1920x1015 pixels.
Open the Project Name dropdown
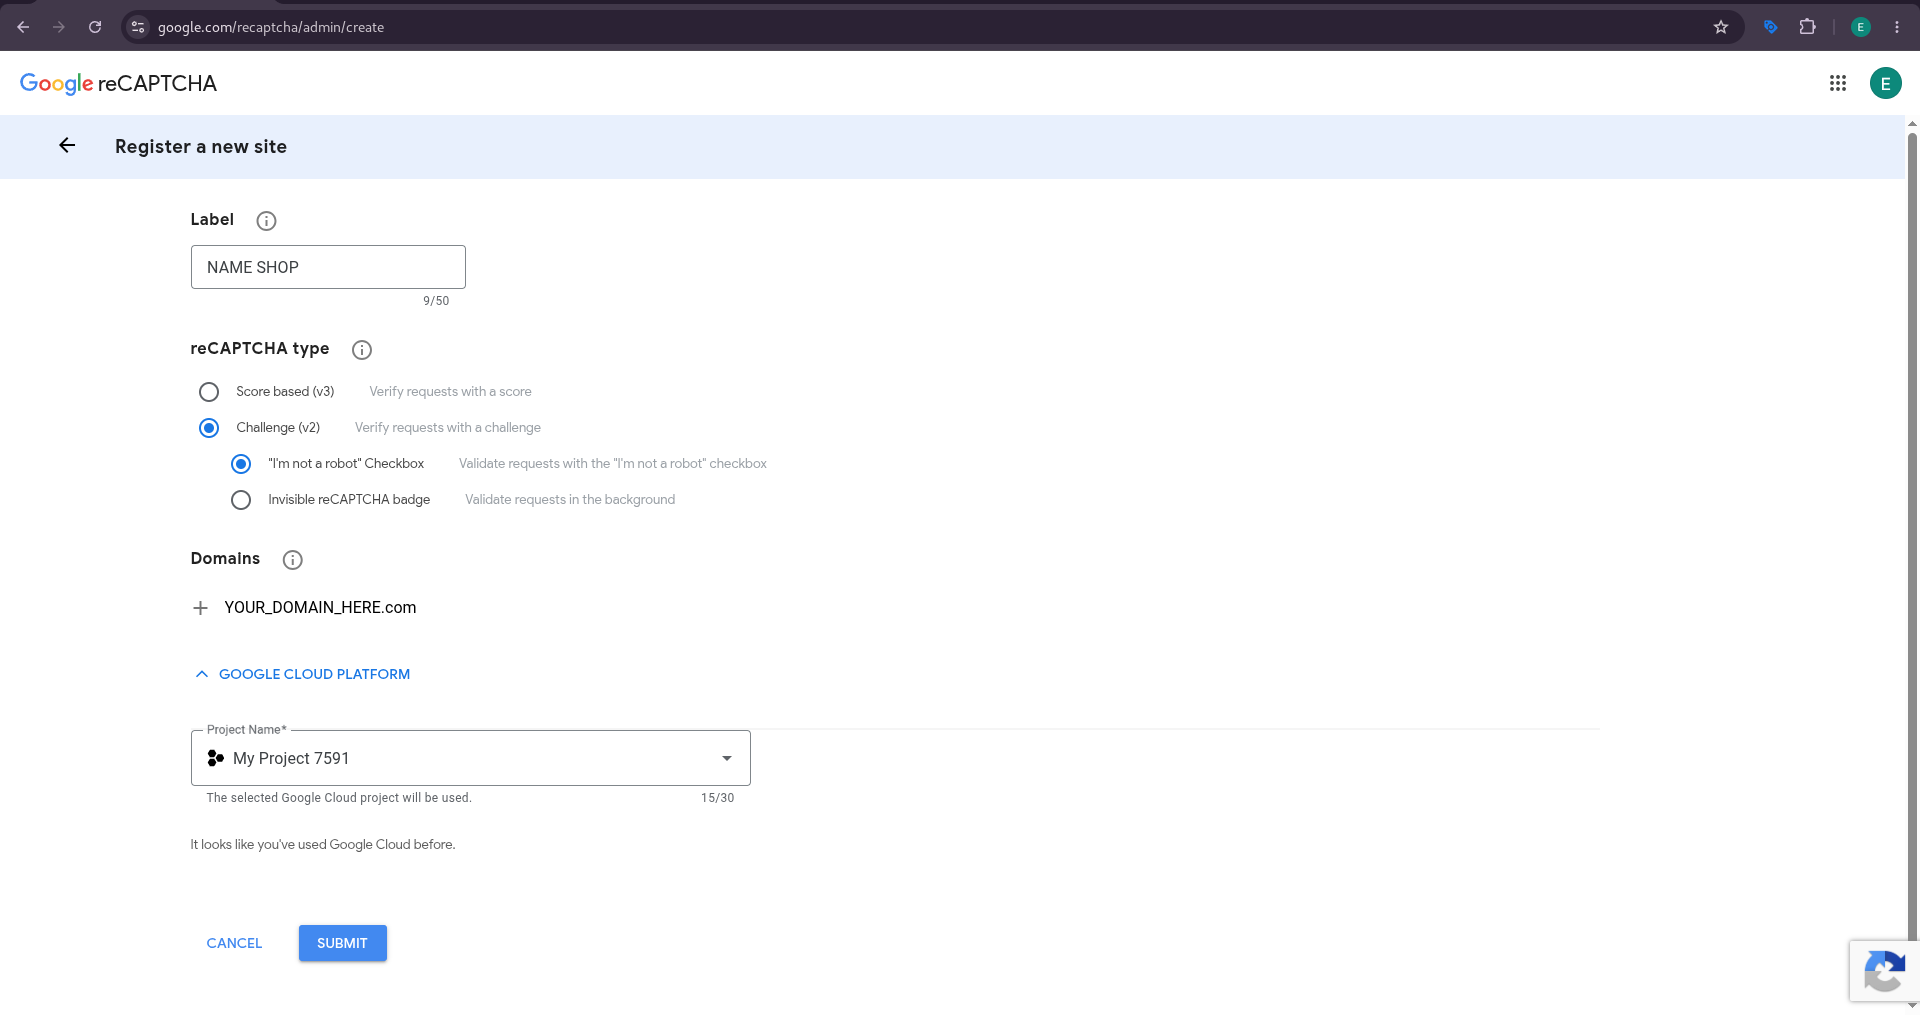click(x=471, y=758)
